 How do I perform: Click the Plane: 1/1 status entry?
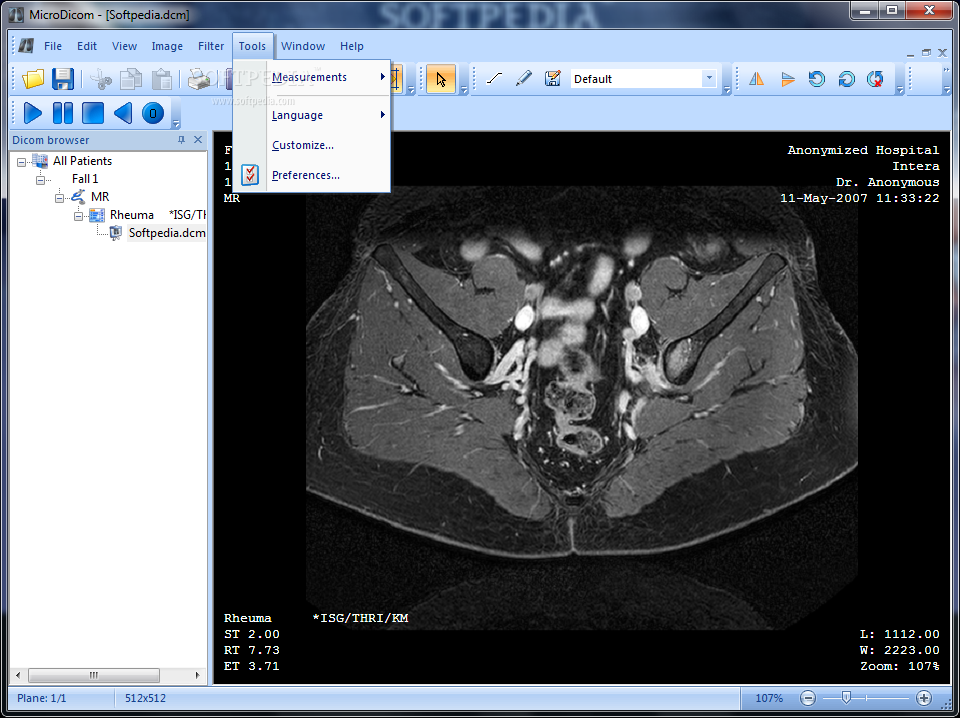(42, 698)
